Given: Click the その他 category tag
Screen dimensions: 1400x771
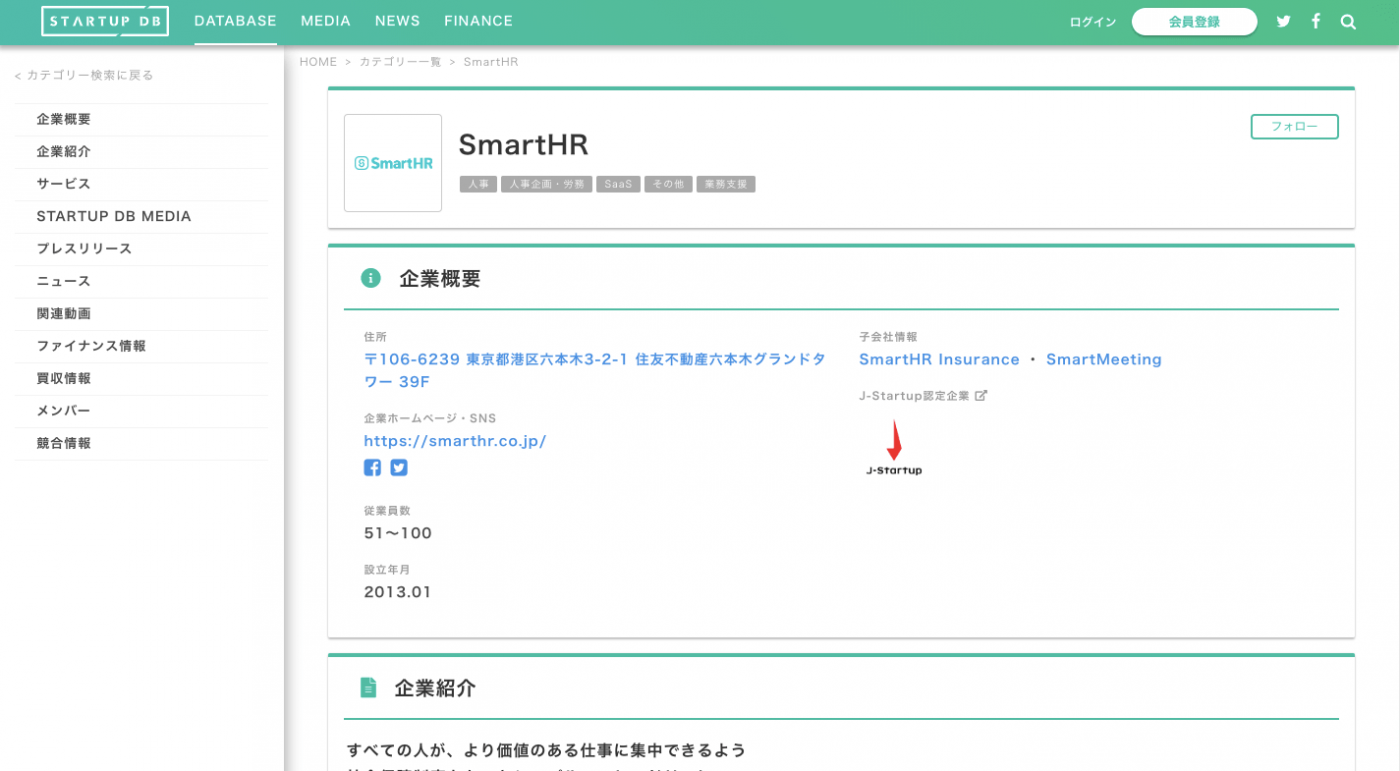Looking at the screenshot, I should 668,185.
